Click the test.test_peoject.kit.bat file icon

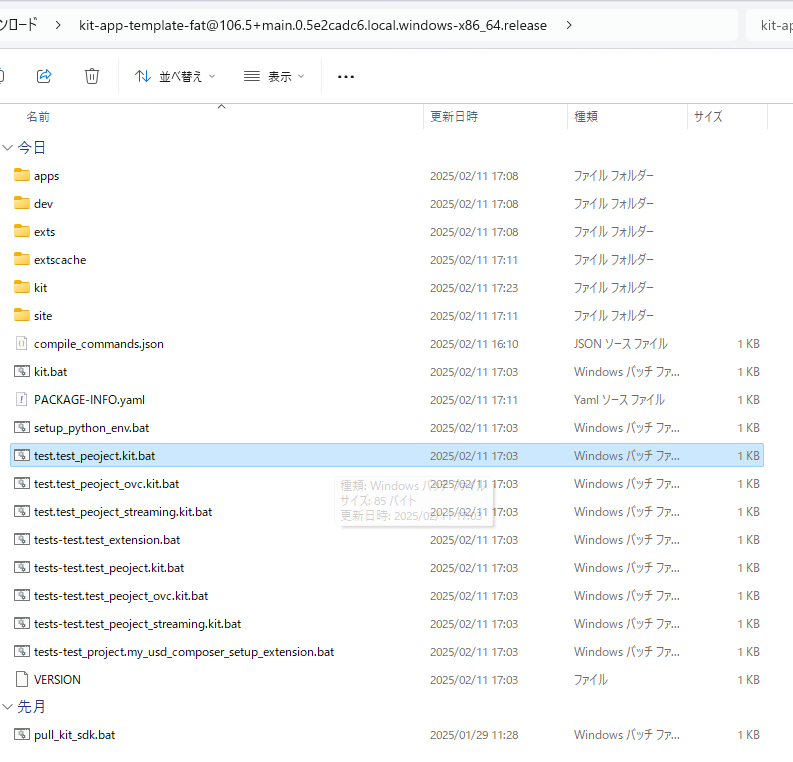[21, 456]
